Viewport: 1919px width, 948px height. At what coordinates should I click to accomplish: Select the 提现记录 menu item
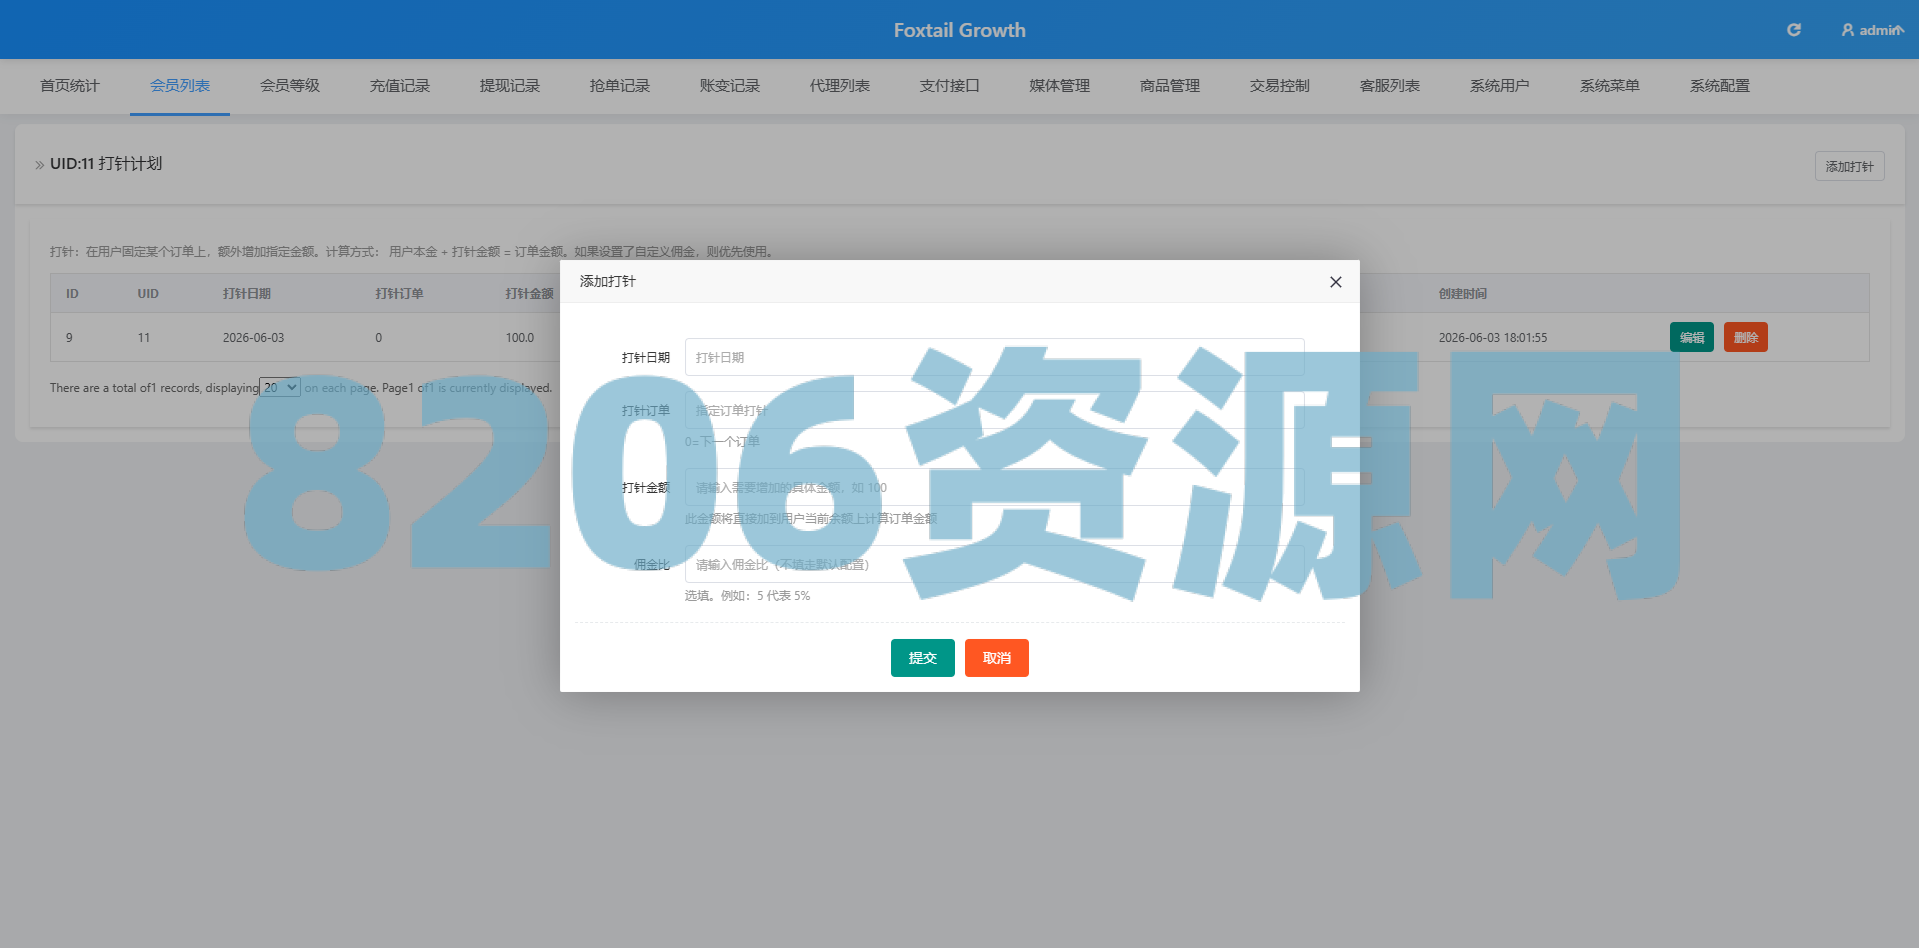click(510, 86)
